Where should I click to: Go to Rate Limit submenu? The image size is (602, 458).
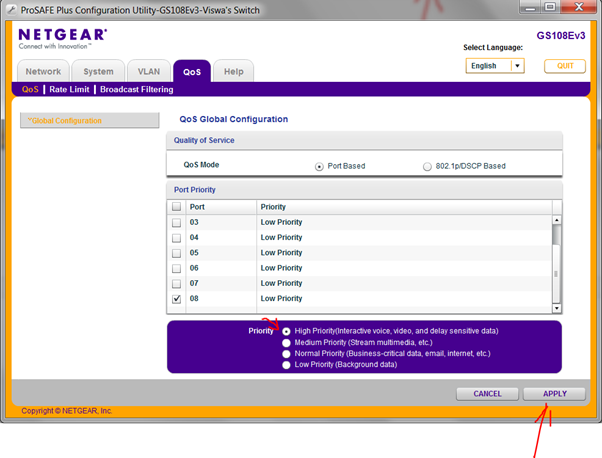point(69,89)
